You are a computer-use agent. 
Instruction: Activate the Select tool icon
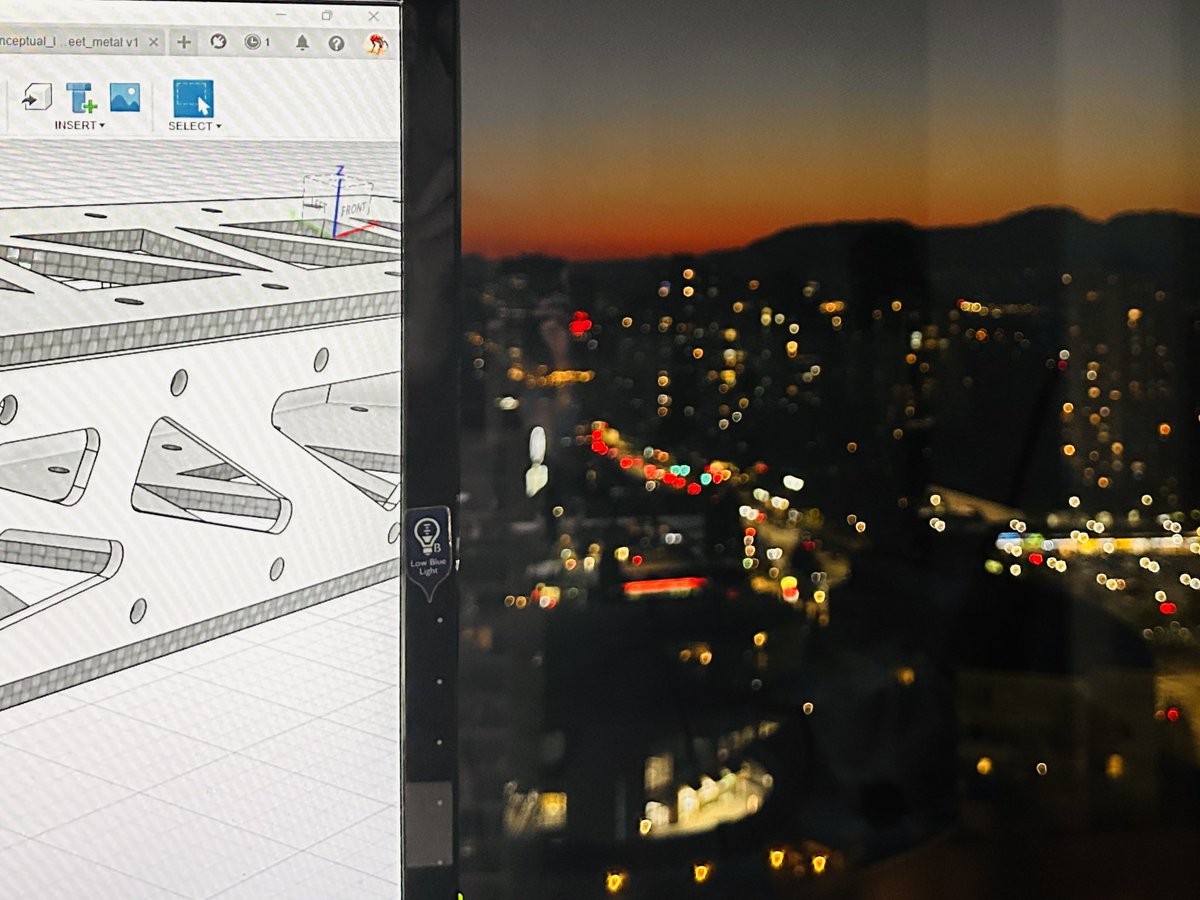(193, 99)
